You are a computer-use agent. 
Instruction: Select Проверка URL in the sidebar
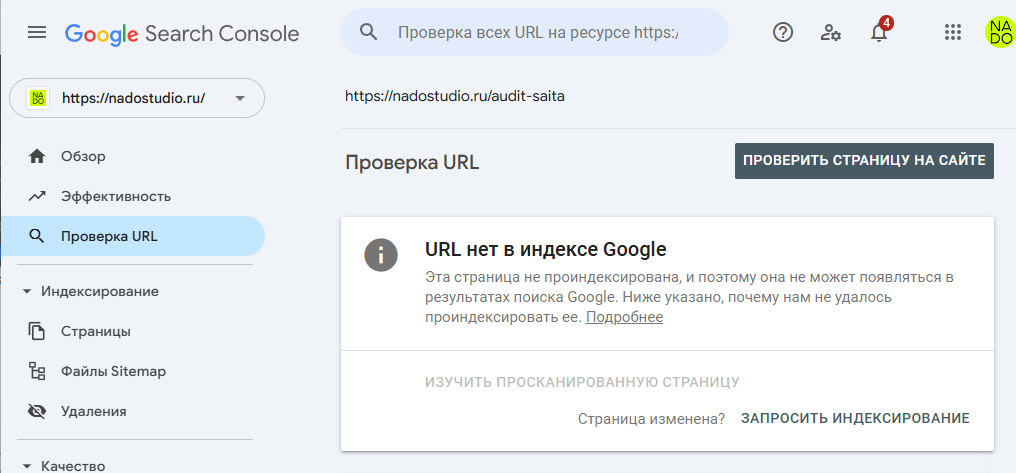[x=108, y=237]
